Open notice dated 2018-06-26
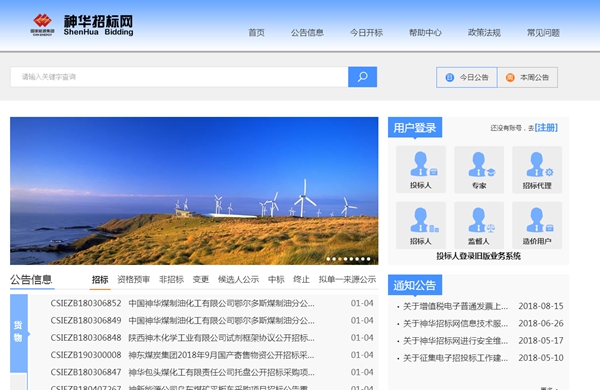Viewport: 600px width, 390px height. [481, 323]
